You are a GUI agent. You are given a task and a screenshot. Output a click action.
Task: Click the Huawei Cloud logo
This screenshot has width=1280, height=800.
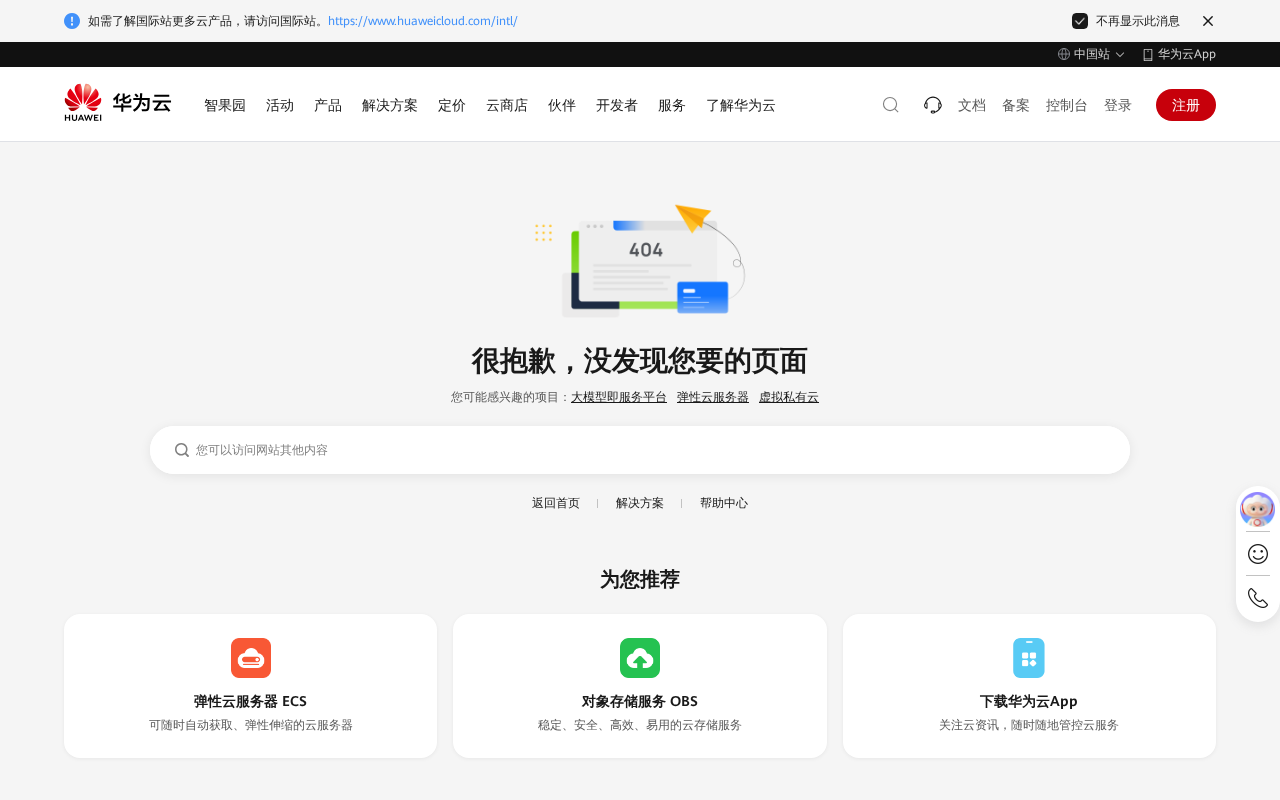pyautogui.click(x=117, y=103)
